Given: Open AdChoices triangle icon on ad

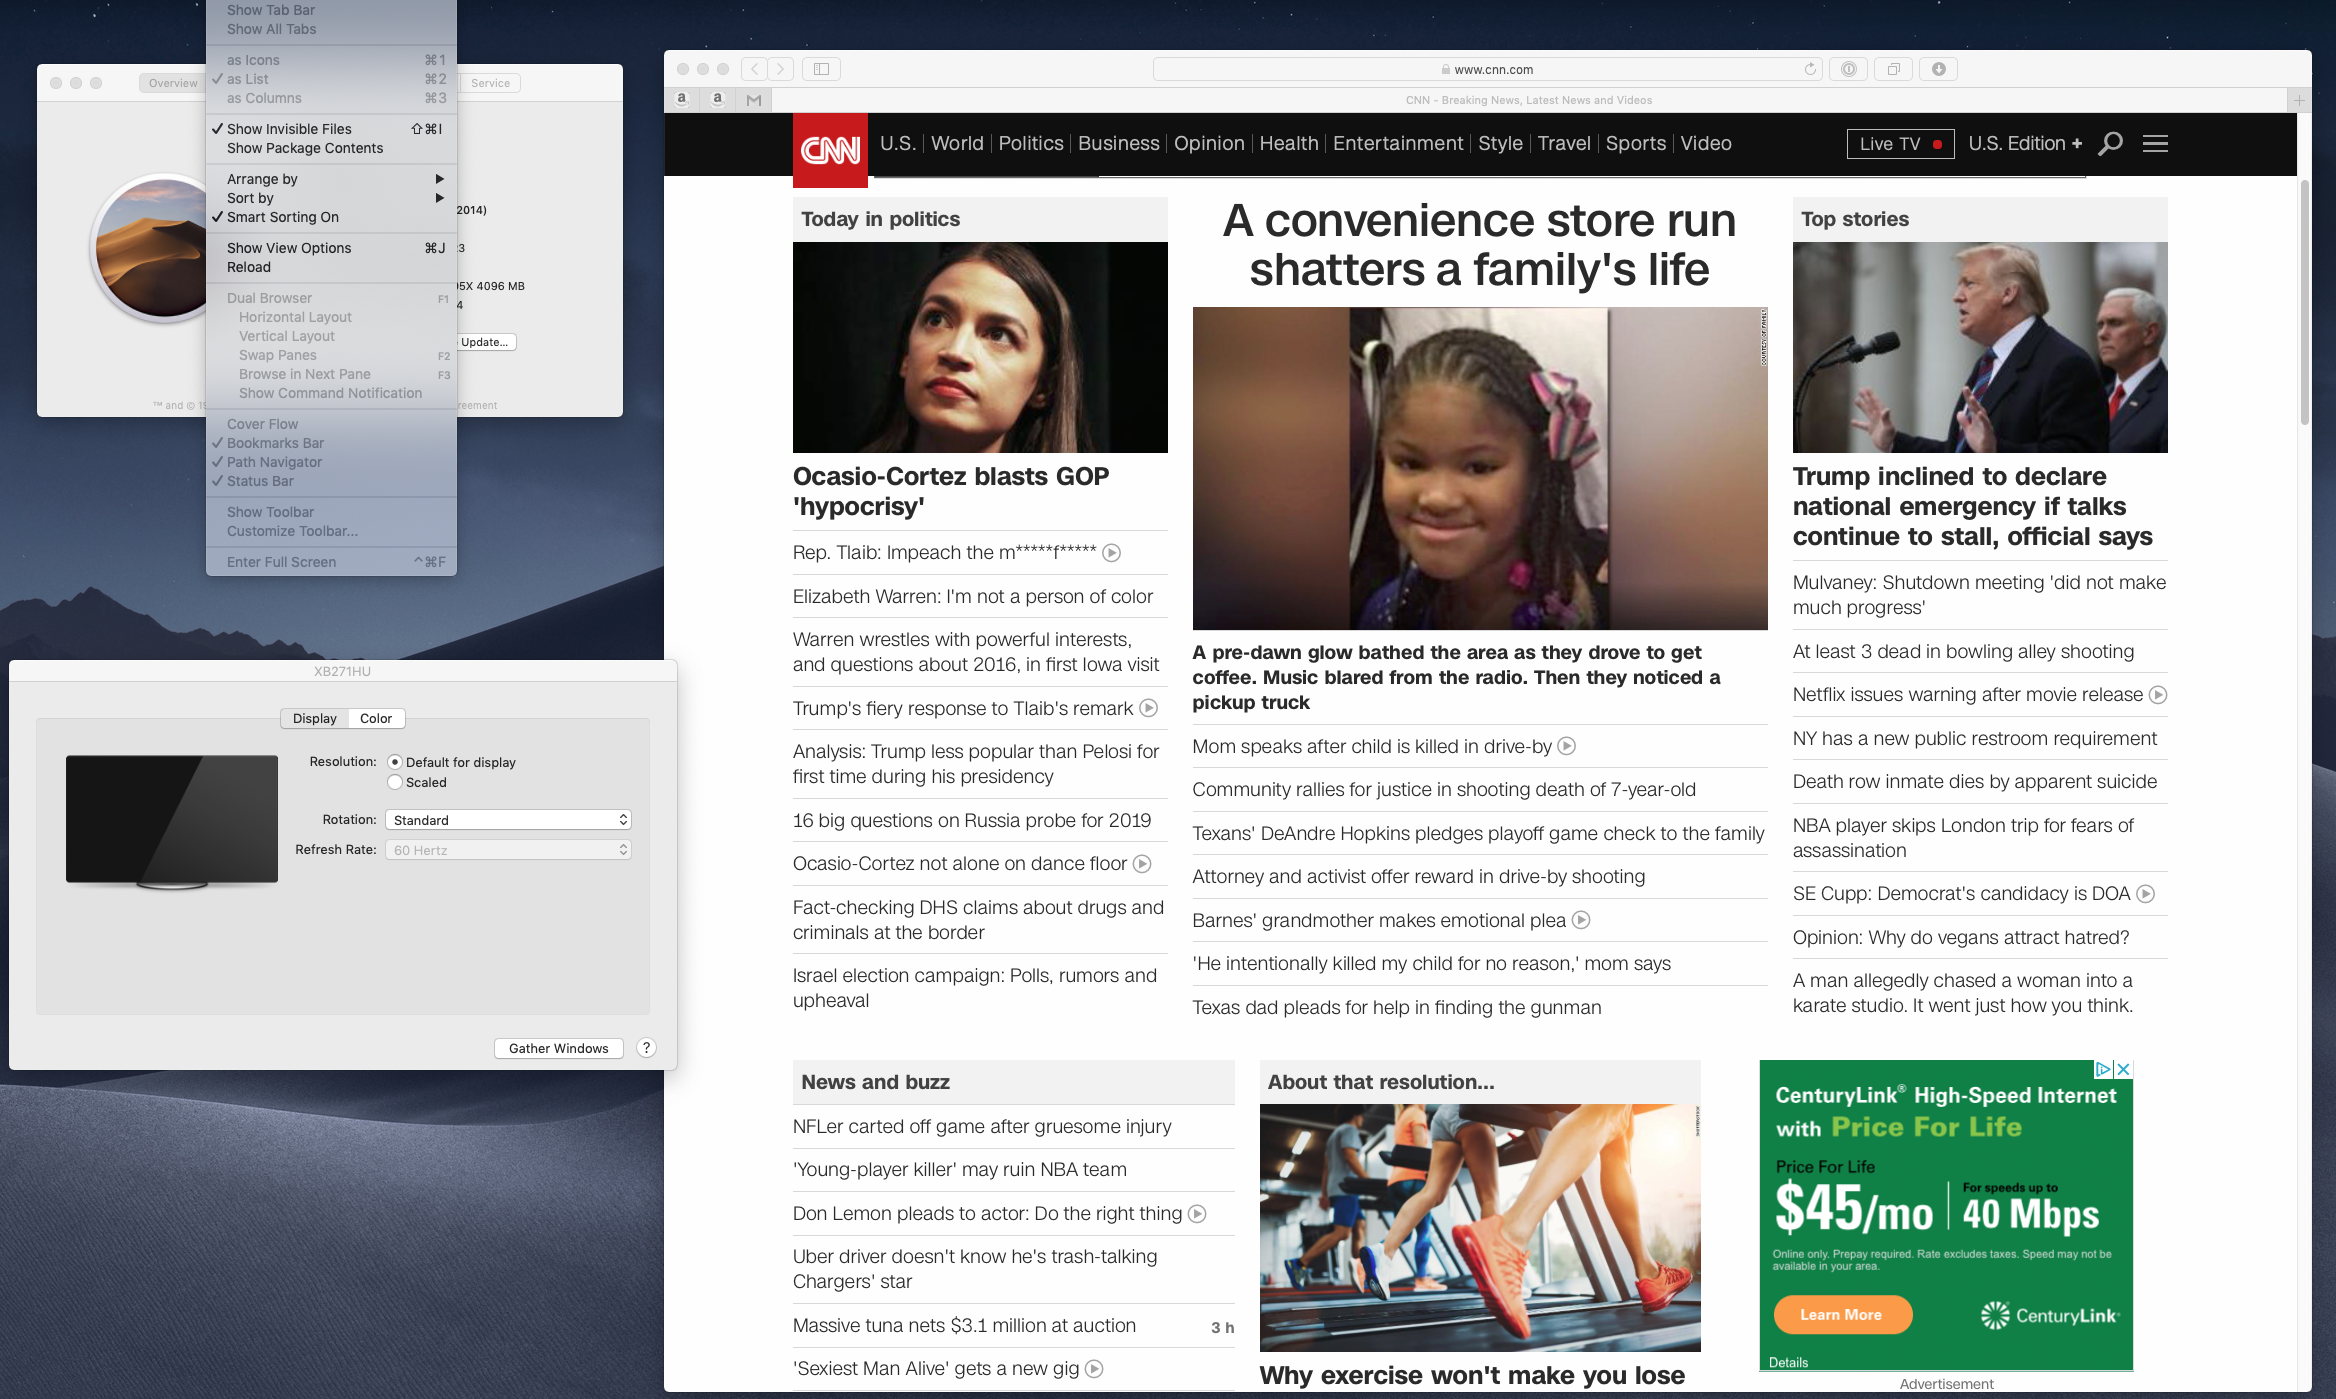Looking at the screenshot, I should point(2104,1069).
